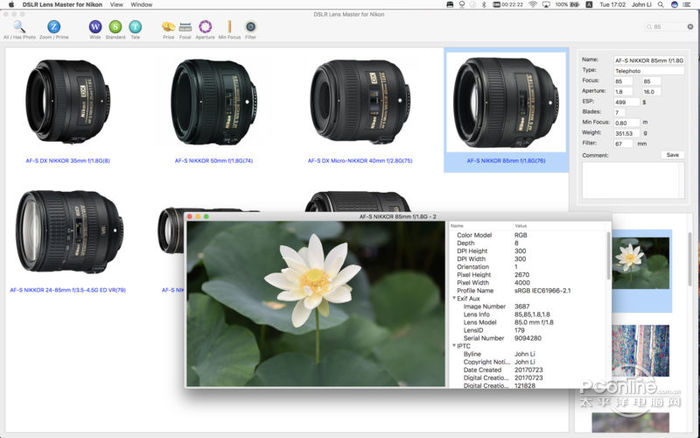
Task: Open the Bluetooth status menu
Action: [x=484, y=4]
